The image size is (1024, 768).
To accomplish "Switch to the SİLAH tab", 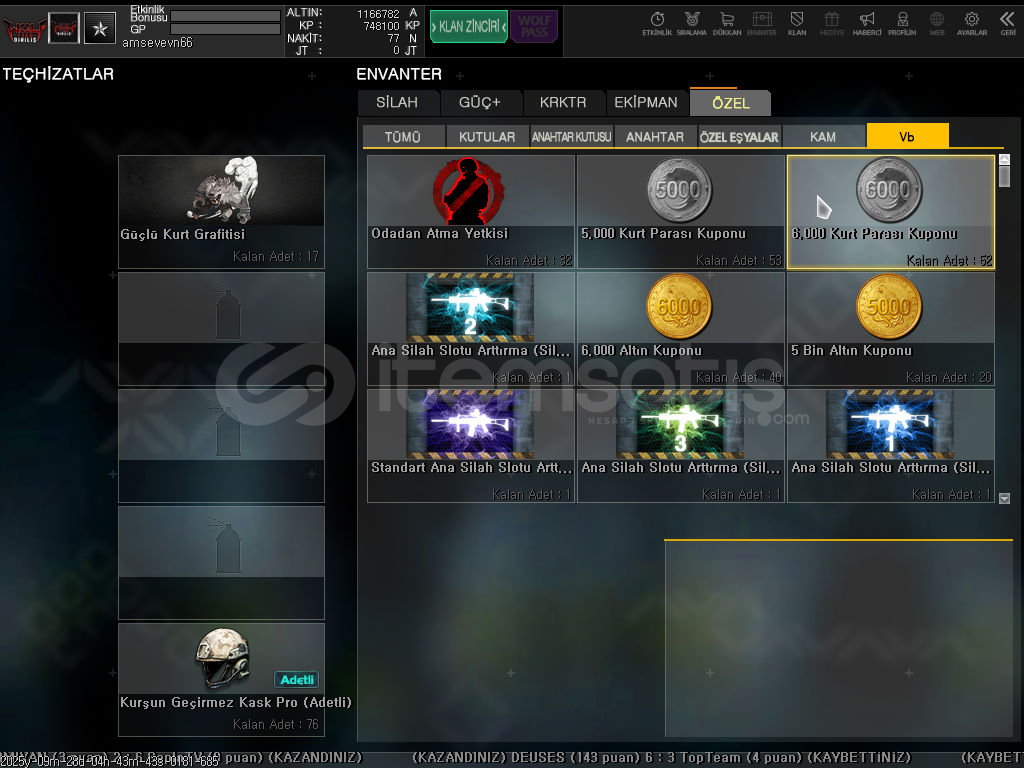I will coord(398,103).
